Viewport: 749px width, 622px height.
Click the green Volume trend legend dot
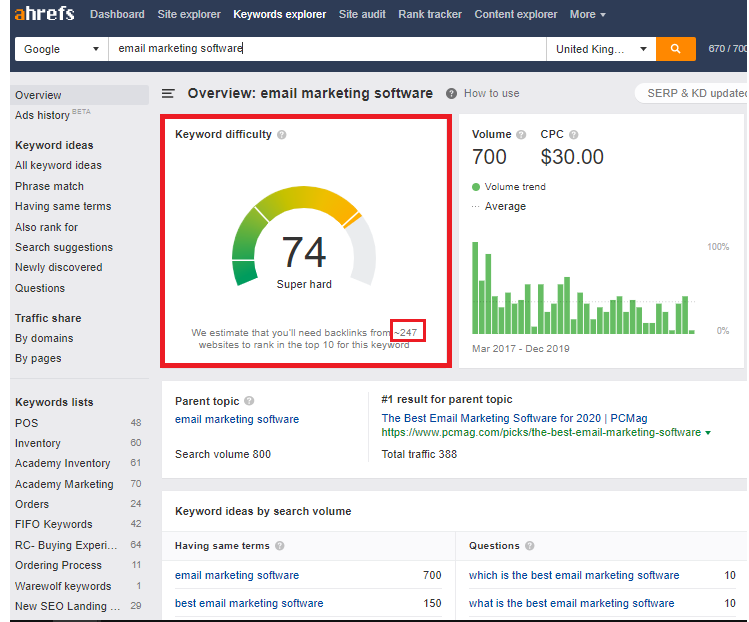tap(476, 187)
